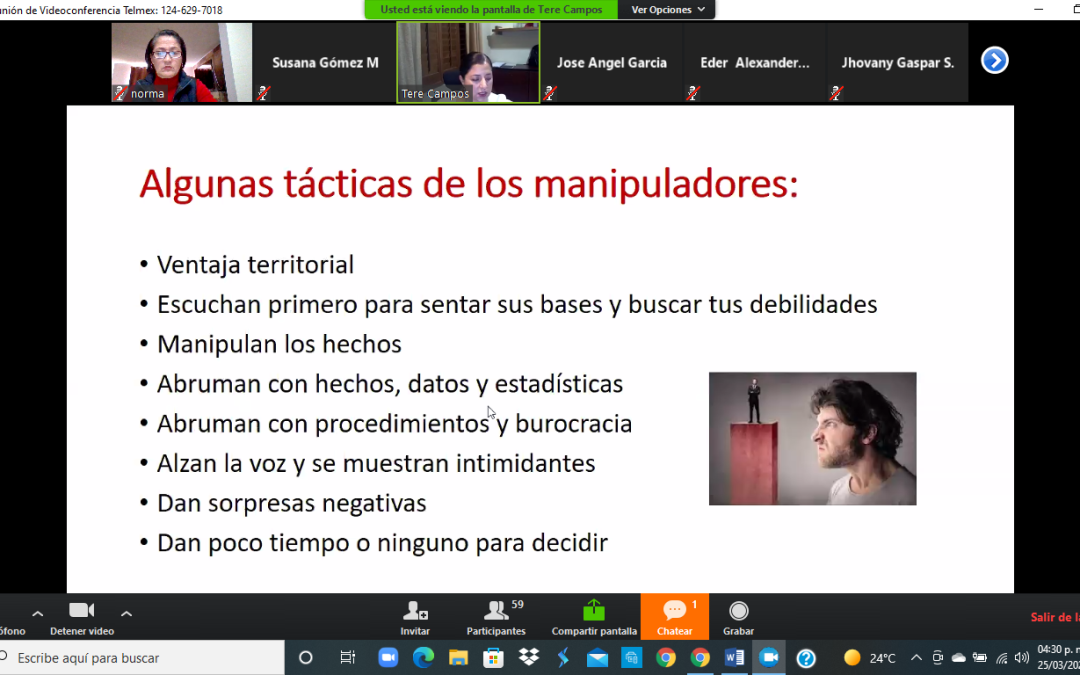Click the Windows Task View button

[x=347, y=658]
